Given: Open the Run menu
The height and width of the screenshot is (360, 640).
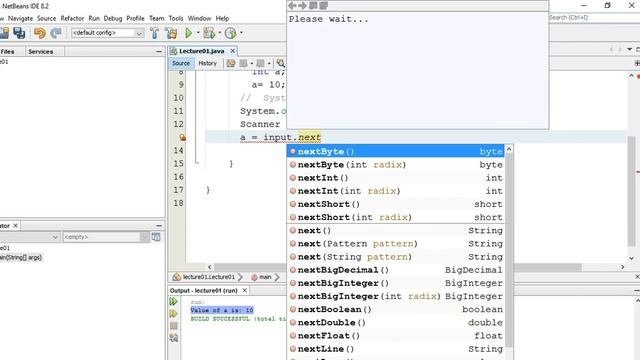Looking at the screenshot, I should 94,18.
